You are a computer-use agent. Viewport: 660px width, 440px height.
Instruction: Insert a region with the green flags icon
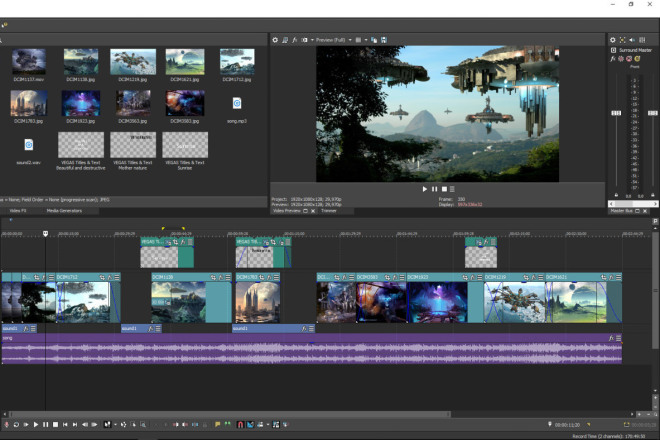228,424
